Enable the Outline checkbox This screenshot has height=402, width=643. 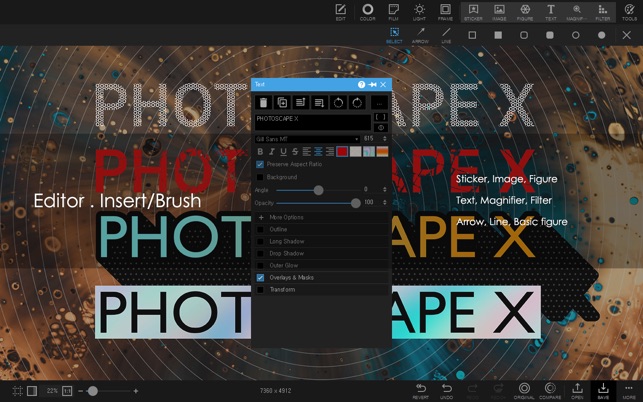260,230
